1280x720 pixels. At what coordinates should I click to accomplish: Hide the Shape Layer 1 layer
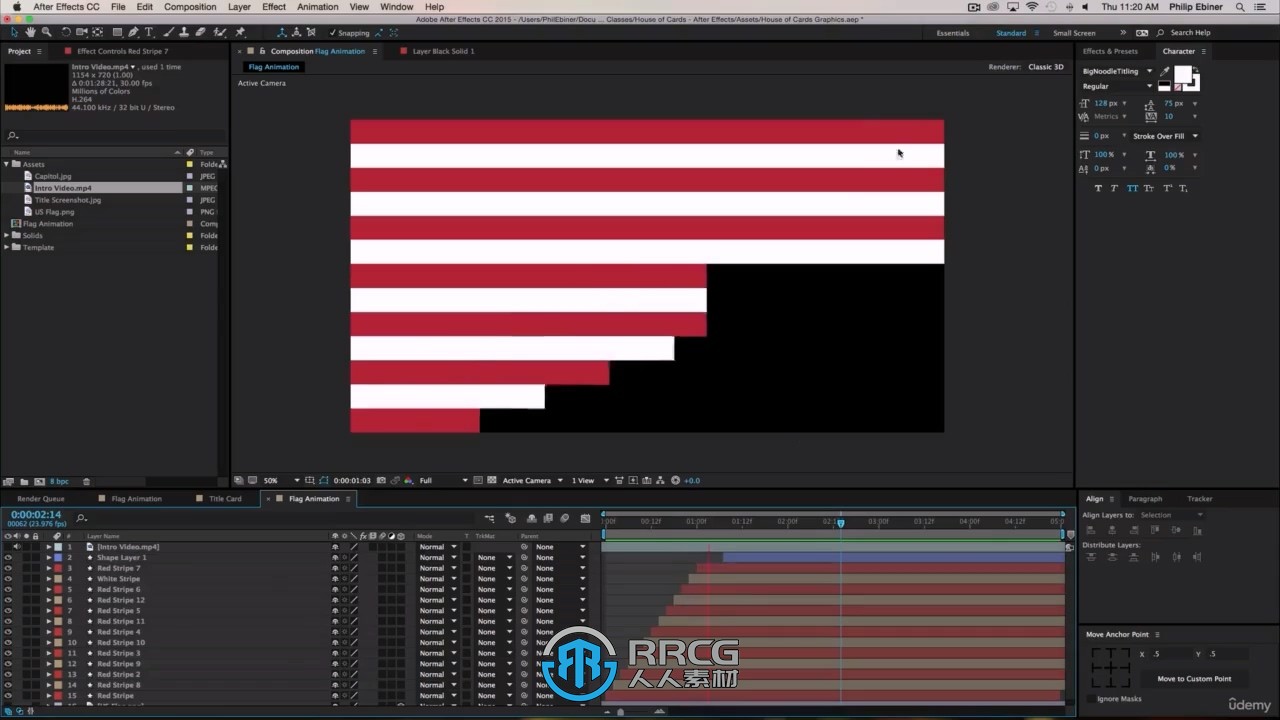8,557
